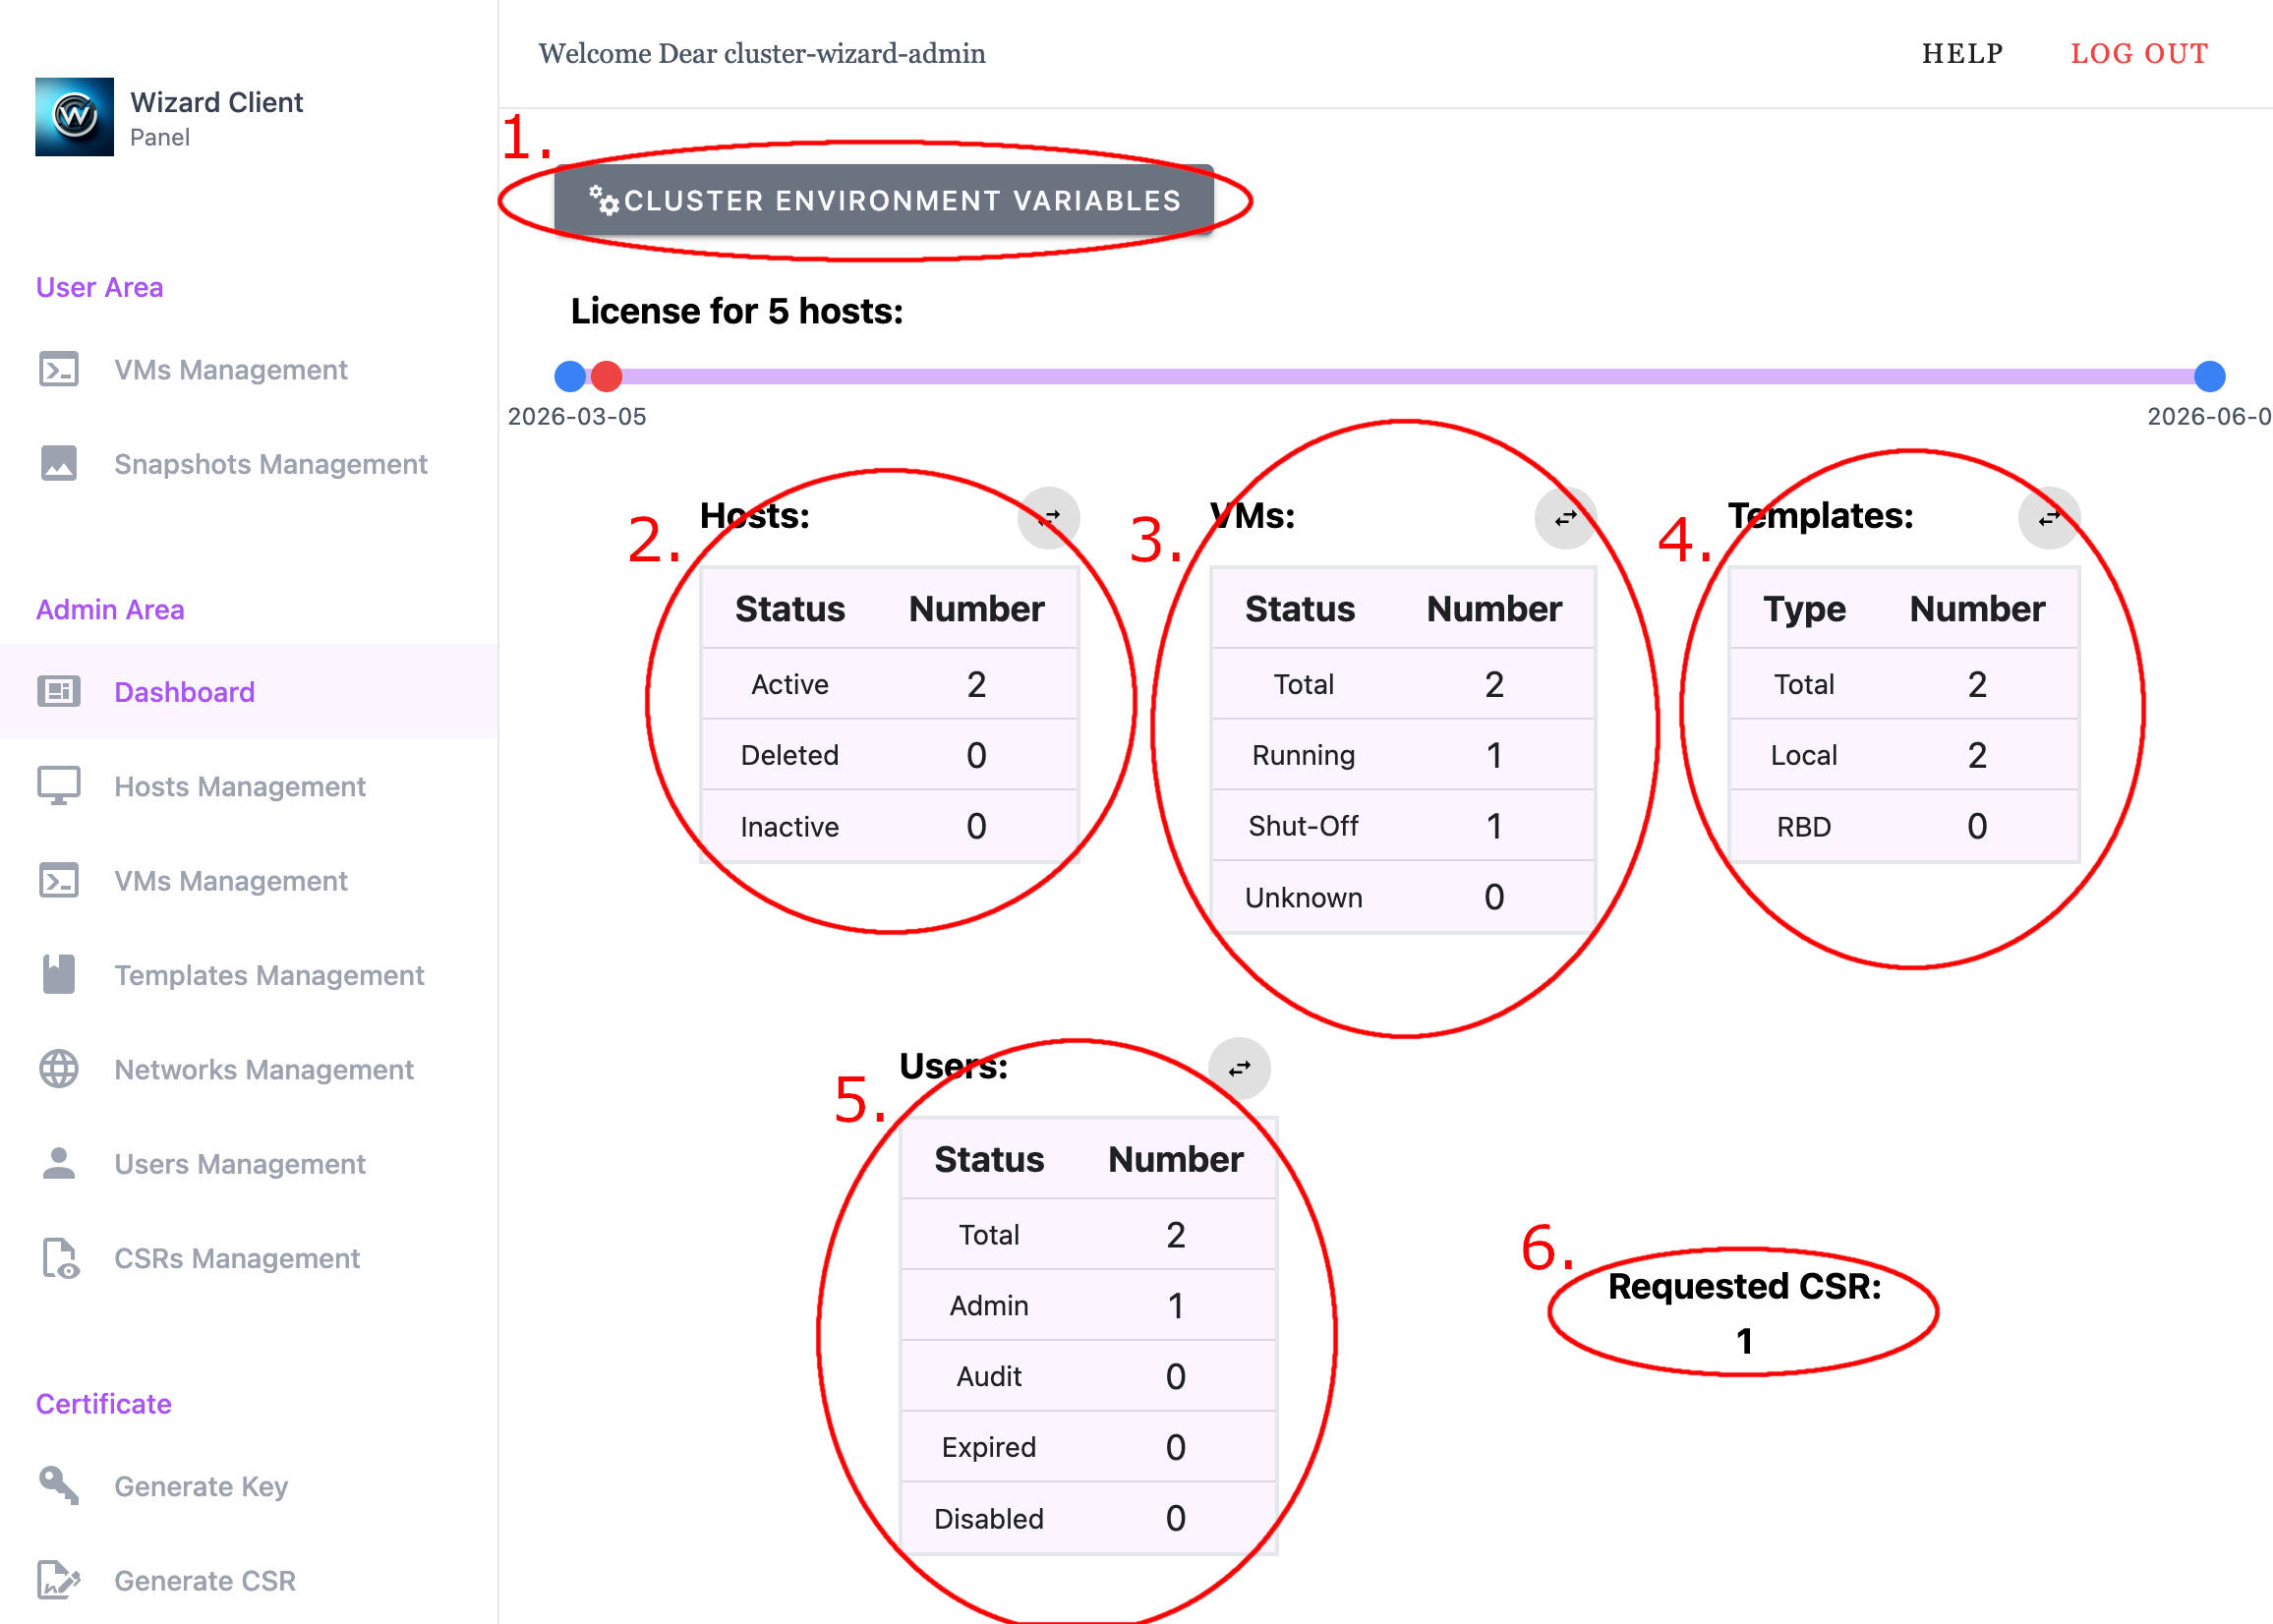Toggle the VMs card swap view button
Viewport: 2273px width, 1624px height.
point(1565,517)
